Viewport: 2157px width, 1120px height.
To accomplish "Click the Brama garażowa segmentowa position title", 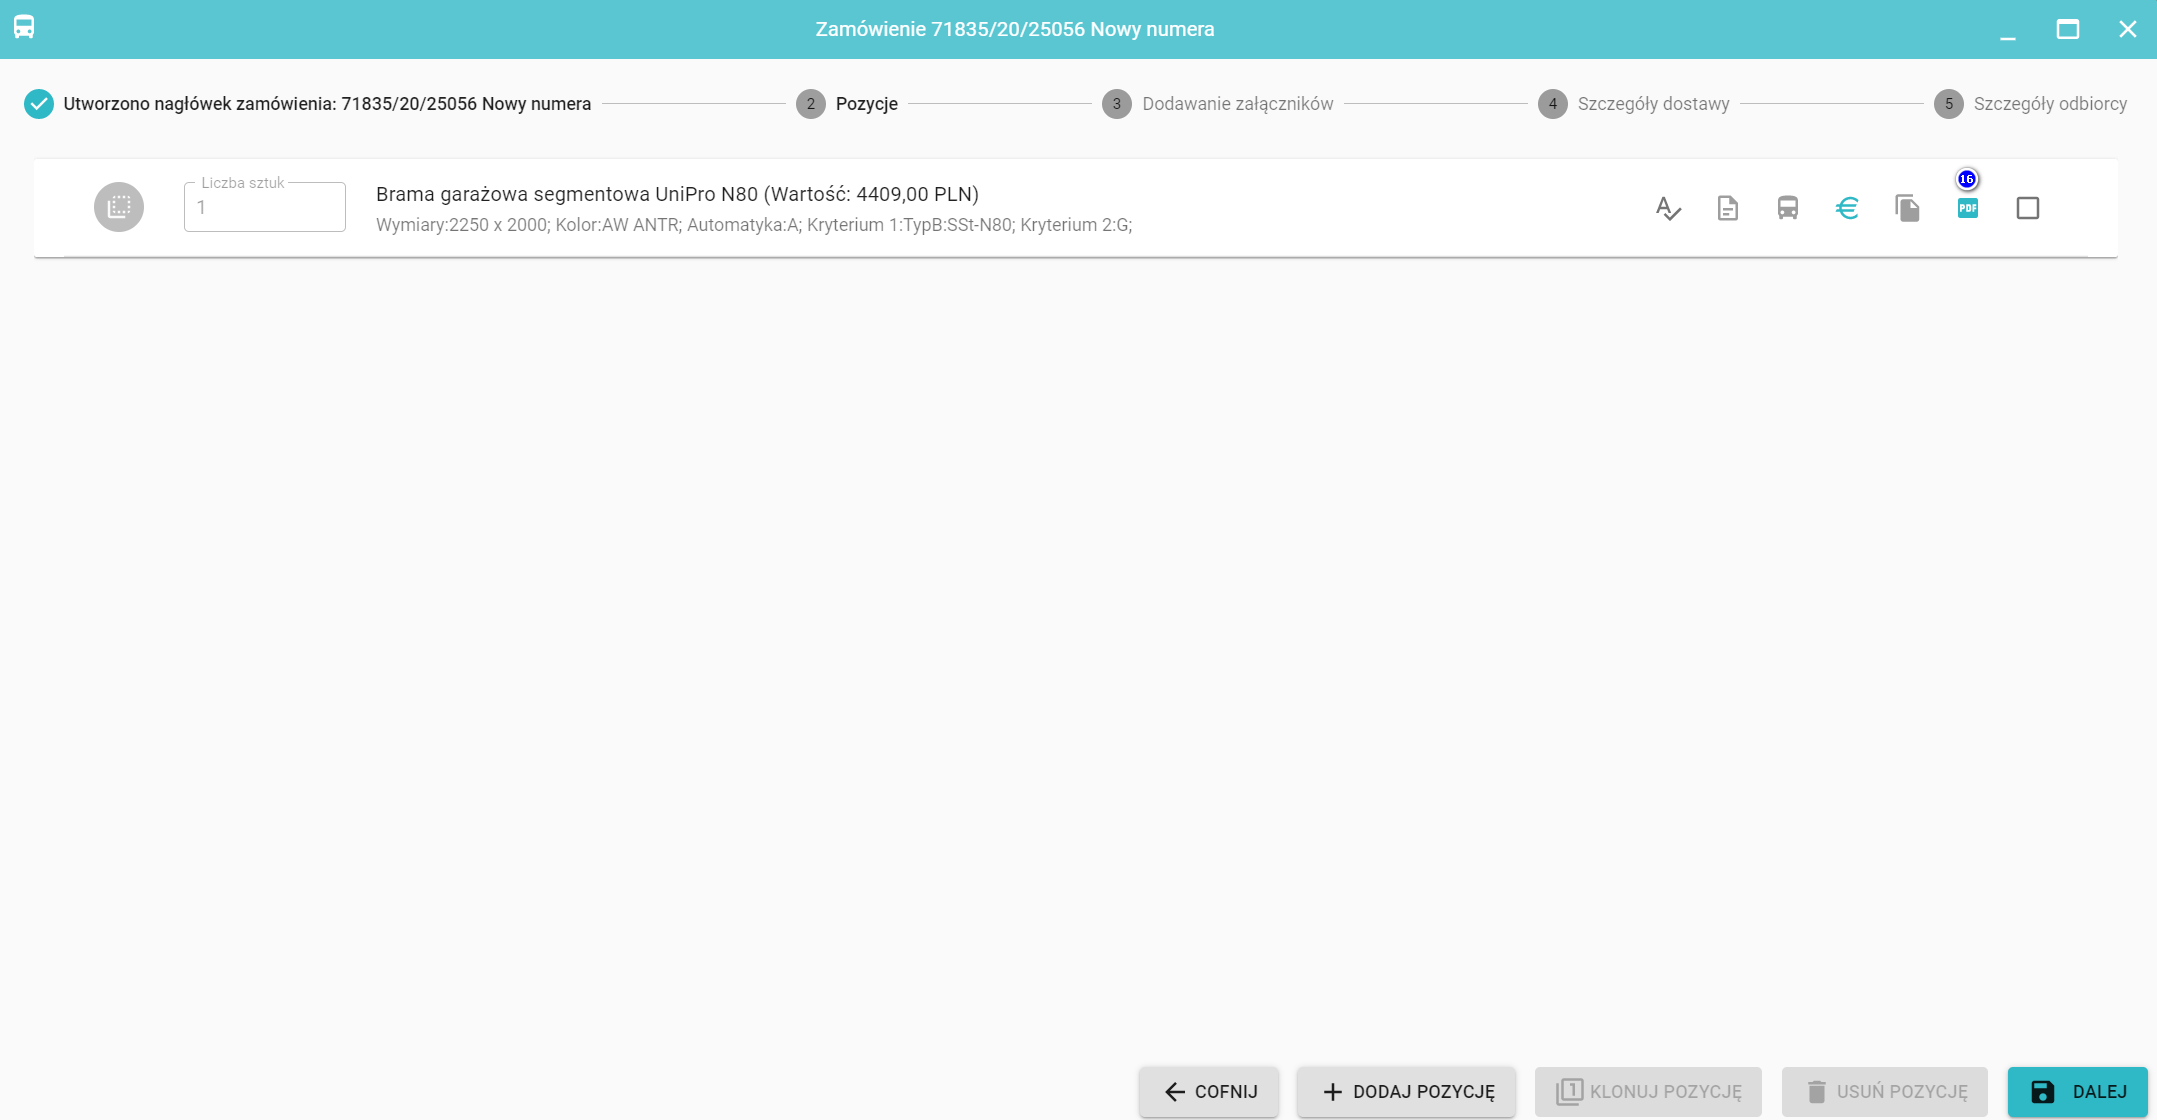I will [677, 194].
